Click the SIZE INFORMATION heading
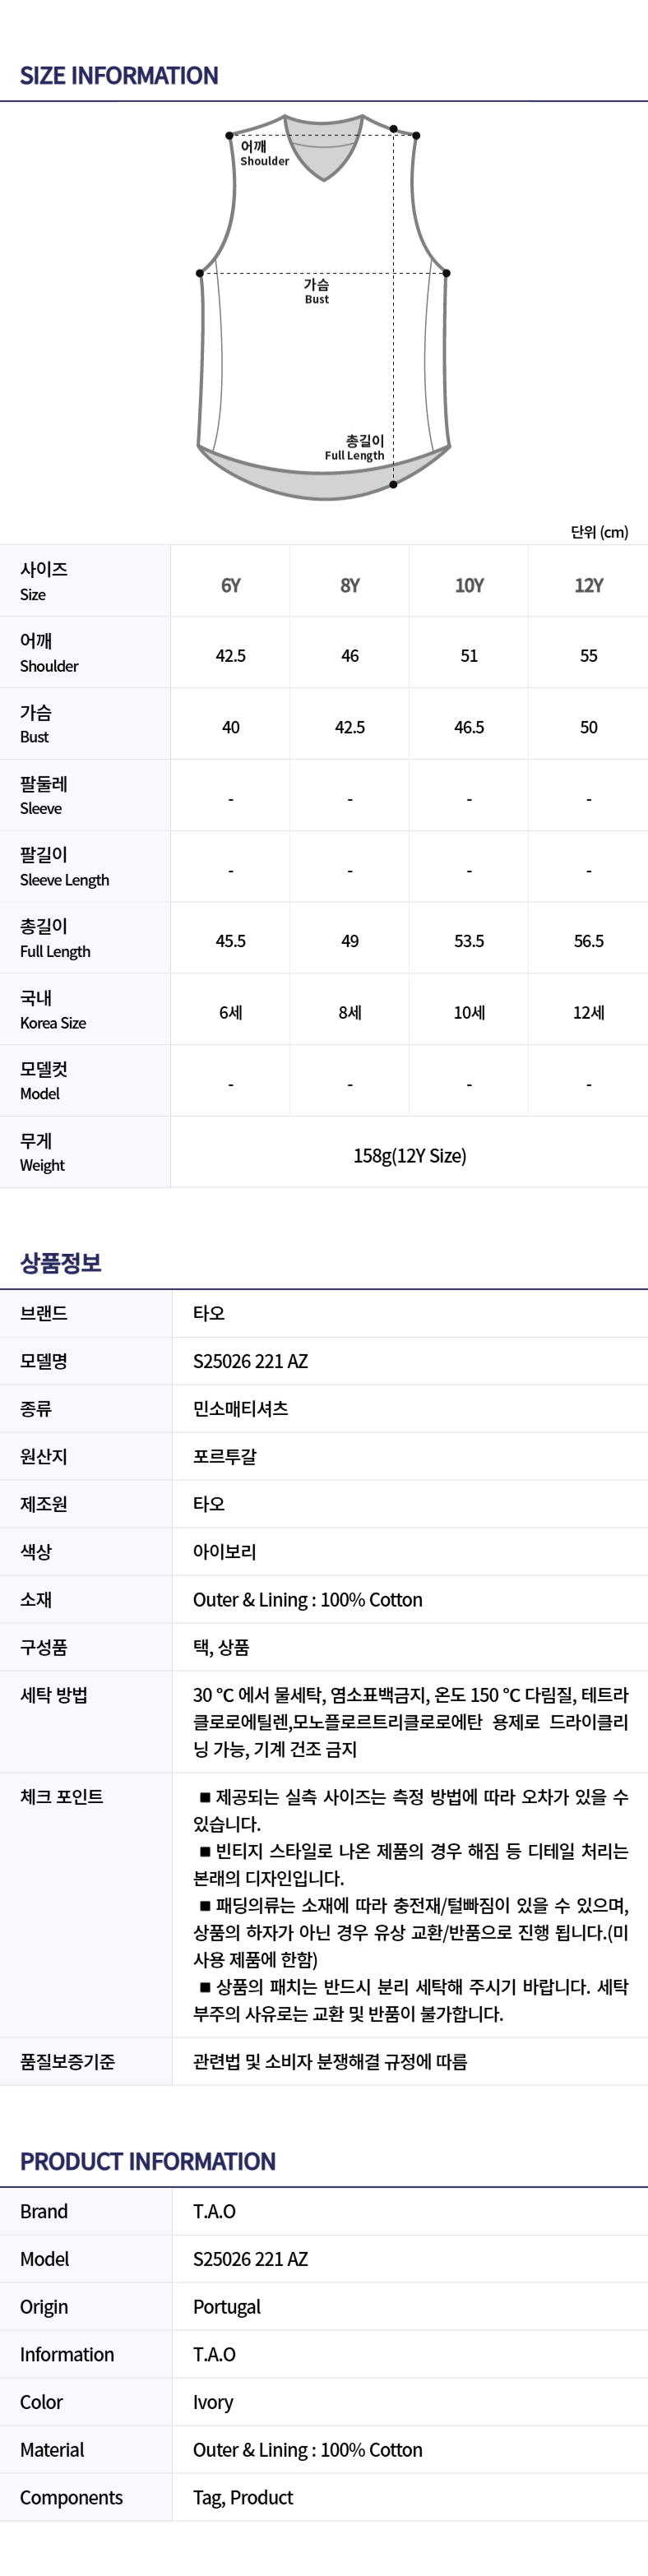This screenshot has width=648, height=2576. (119, 76)
